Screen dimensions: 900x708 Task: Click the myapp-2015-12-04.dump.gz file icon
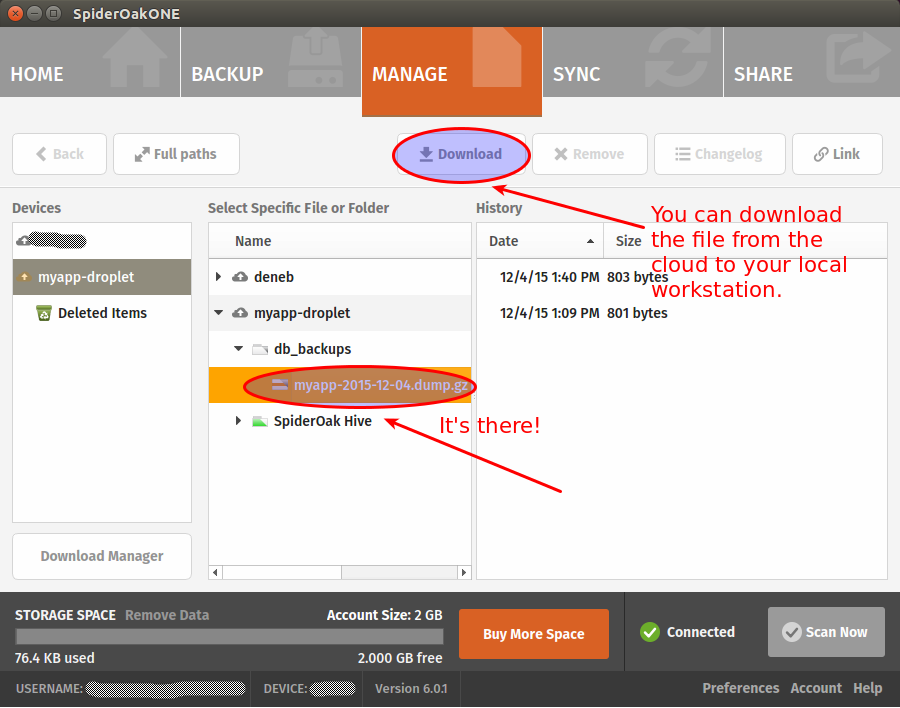[x=280, y=385]
